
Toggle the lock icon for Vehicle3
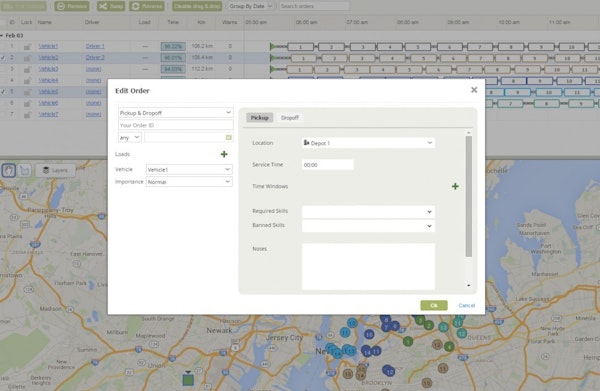click(27, 69)
